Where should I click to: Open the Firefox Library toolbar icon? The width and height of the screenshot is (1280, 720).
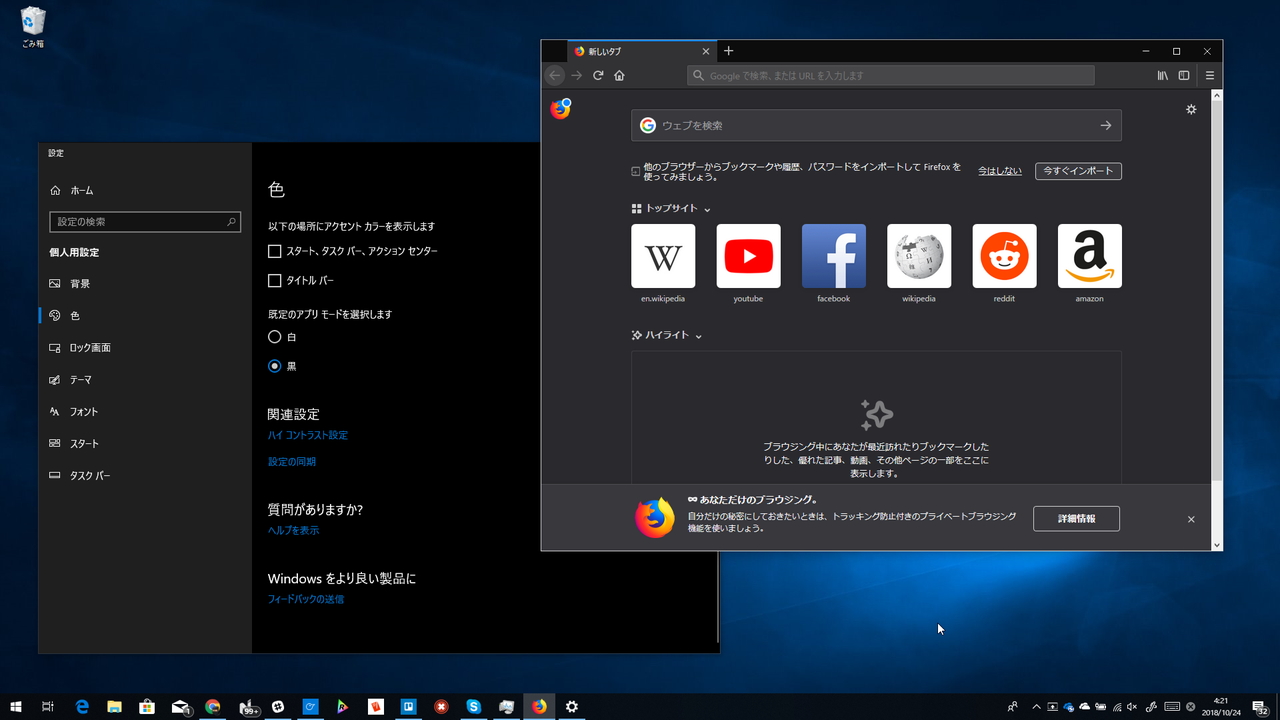click(1162, 75)
